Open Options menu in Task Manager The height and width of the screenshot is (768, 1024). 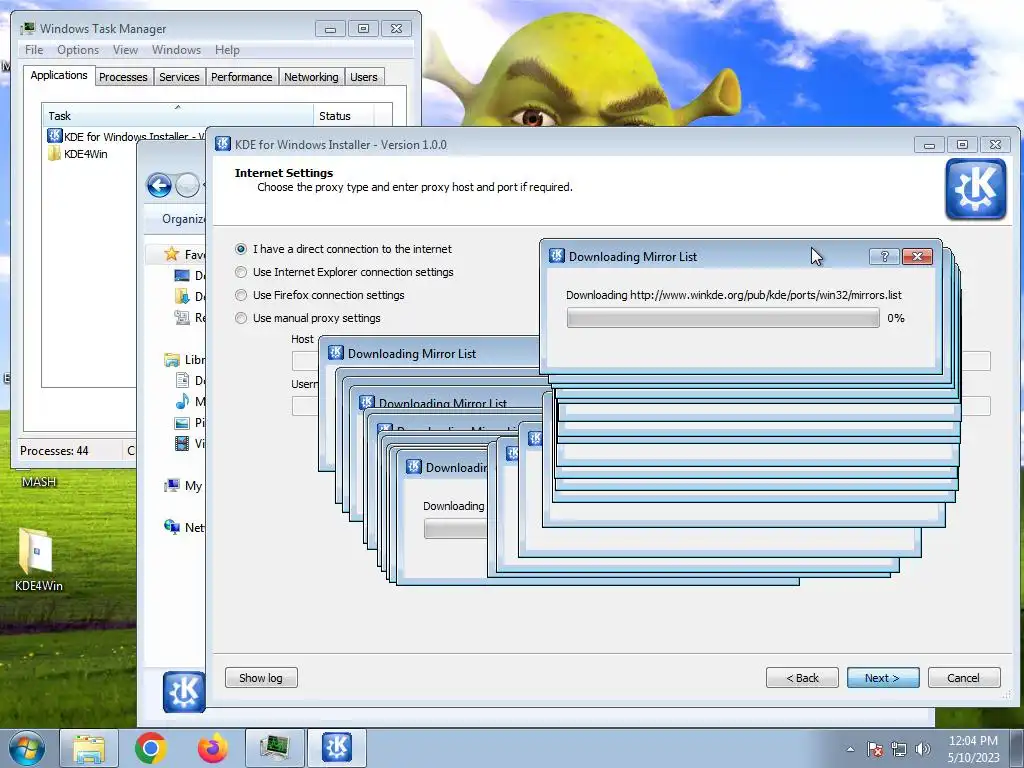pos(78,50)
